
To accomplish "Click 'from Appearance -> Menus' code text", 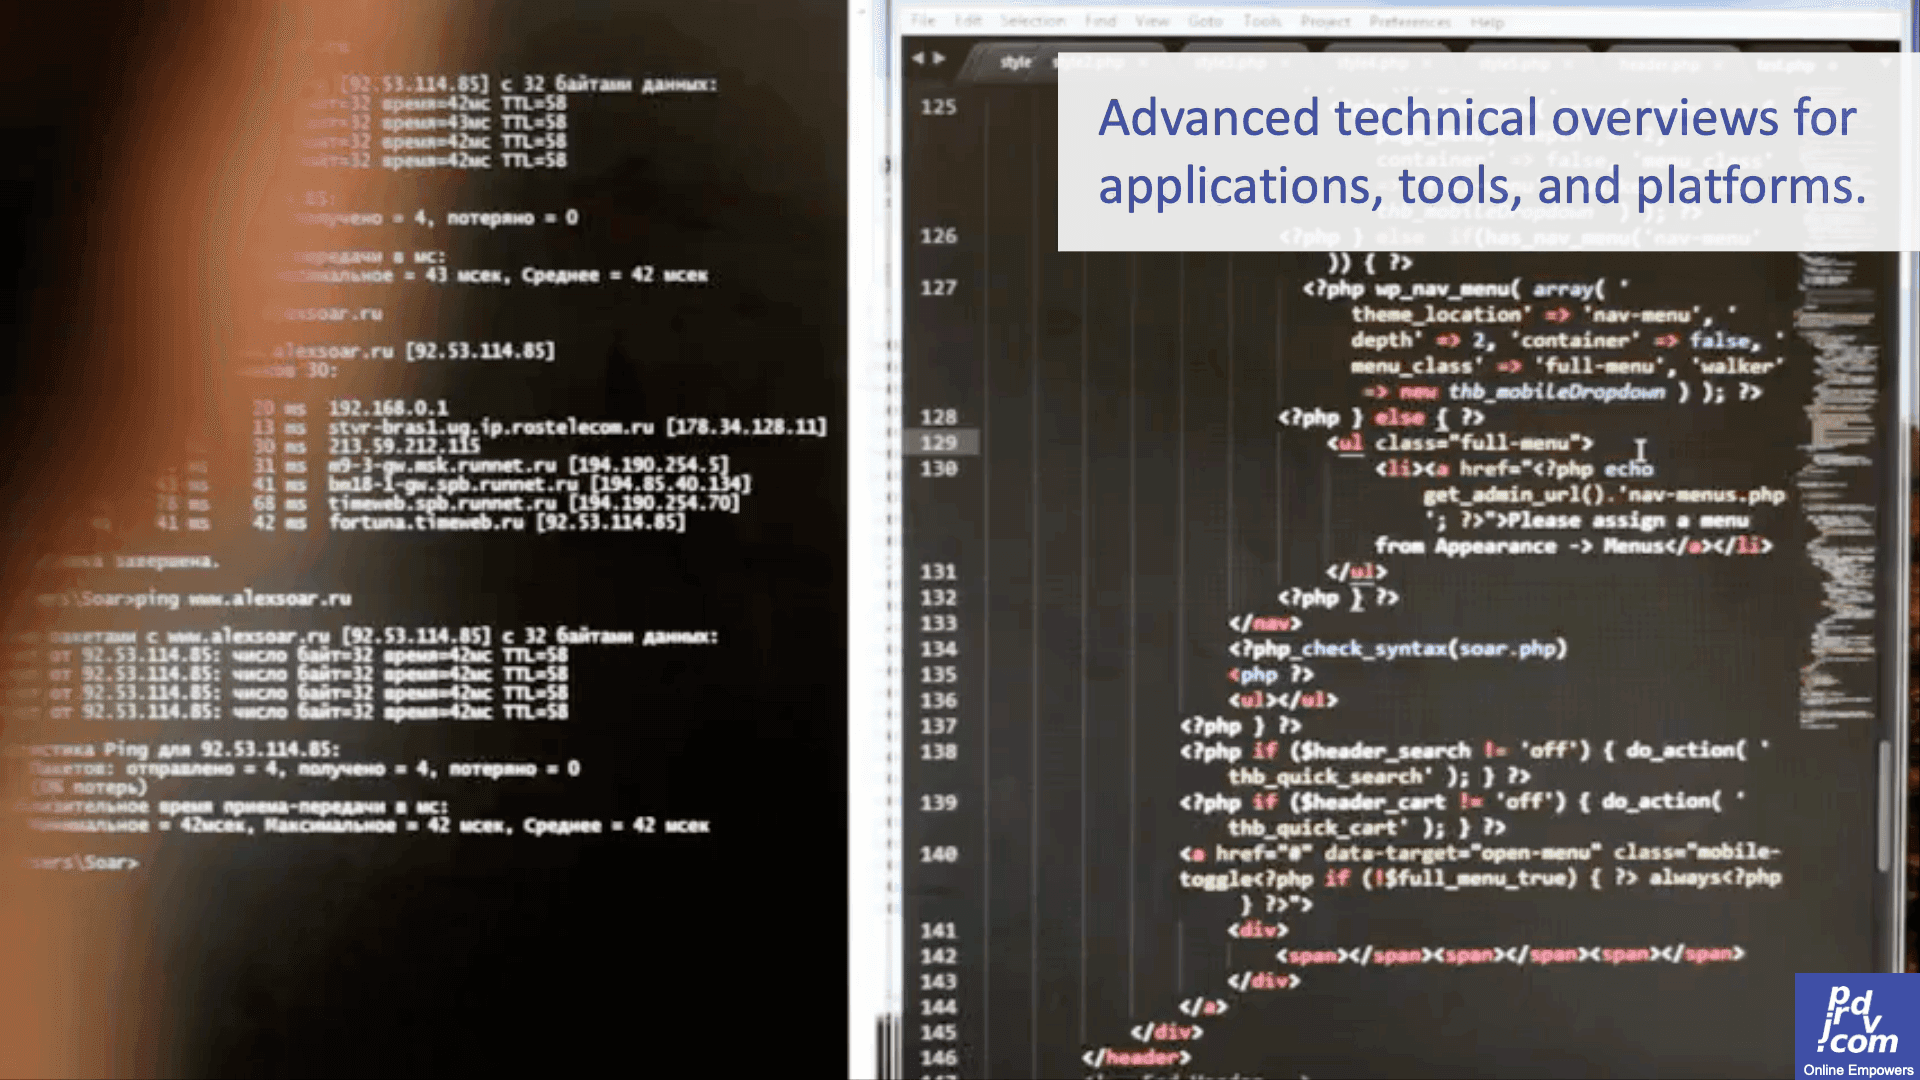I will point(1517,546).
